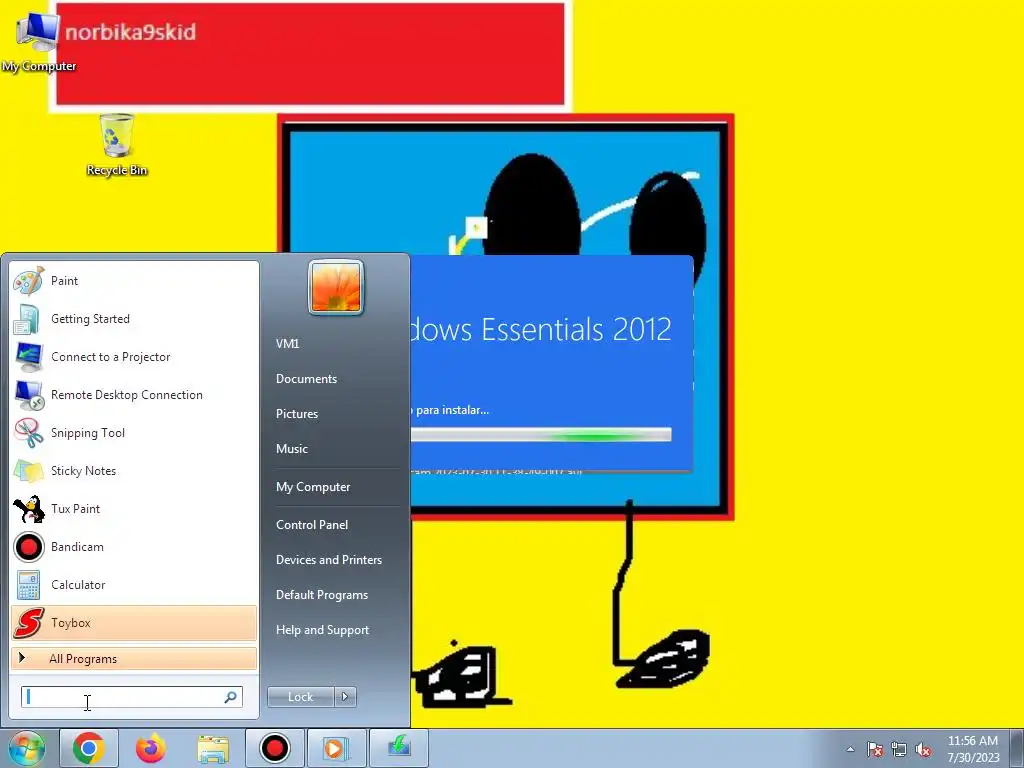Launch Getting Started from the Start menu

click(x=134, y=319)
